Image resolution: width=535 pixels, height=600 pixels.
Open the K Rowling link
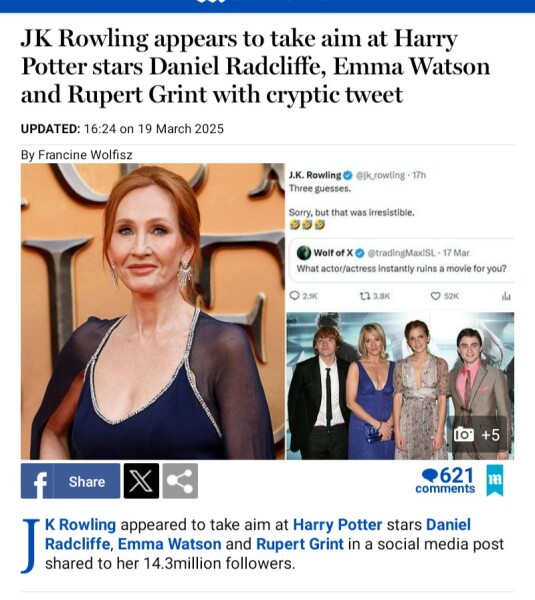tap(80, 525)
